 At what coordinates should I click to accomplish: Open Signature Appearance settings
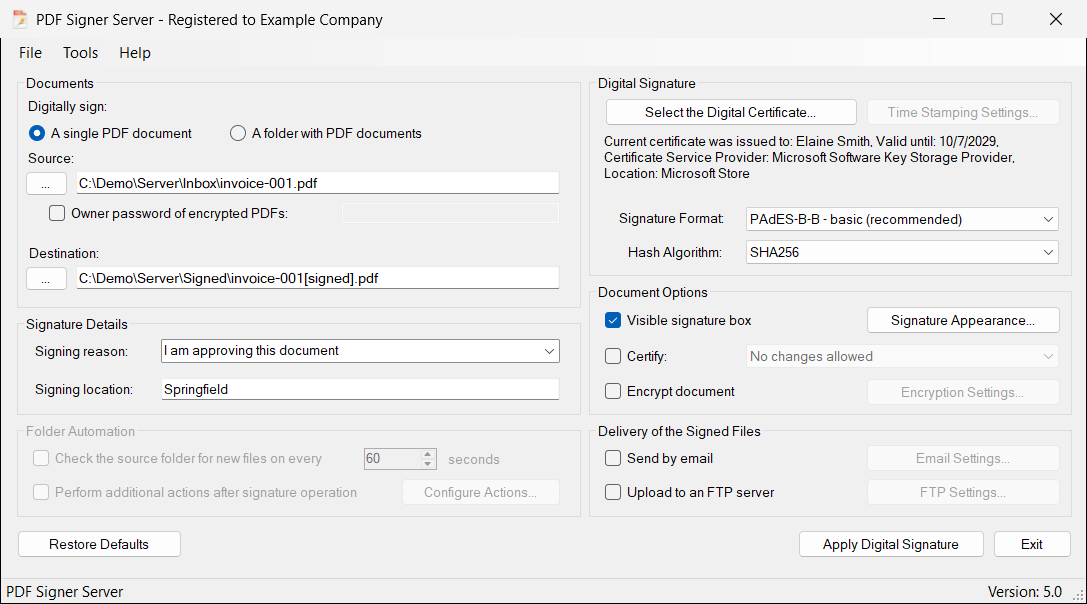(963, 320)
